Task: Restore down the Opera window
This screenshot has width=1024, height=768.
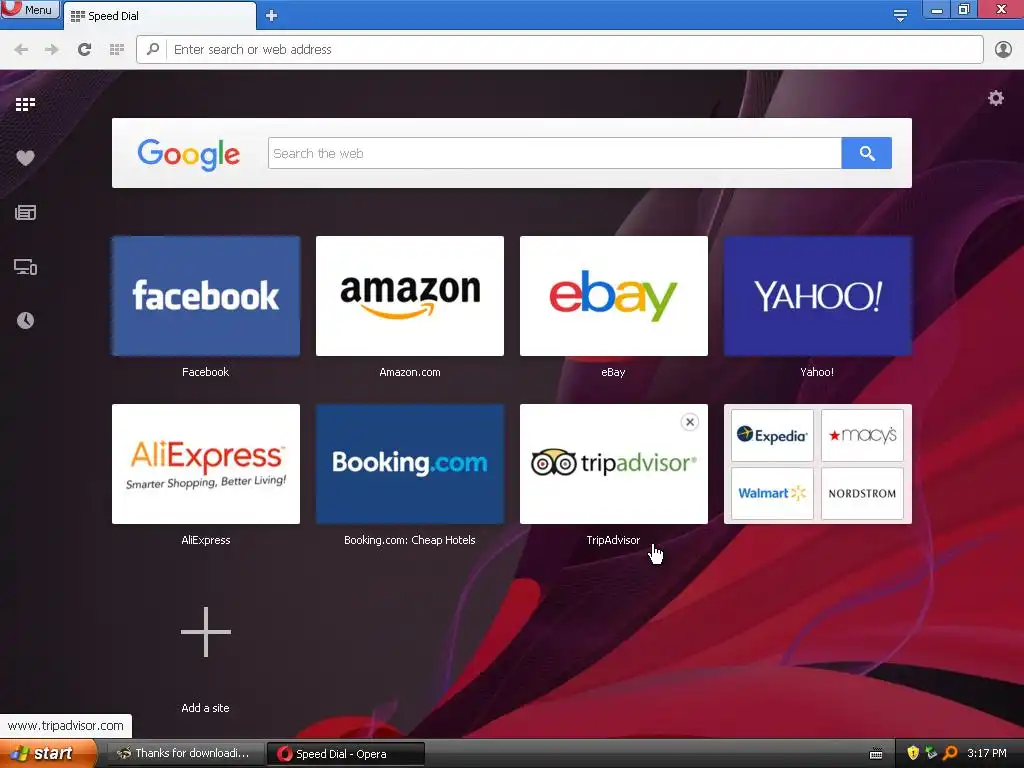Action: tap(964, 10)
